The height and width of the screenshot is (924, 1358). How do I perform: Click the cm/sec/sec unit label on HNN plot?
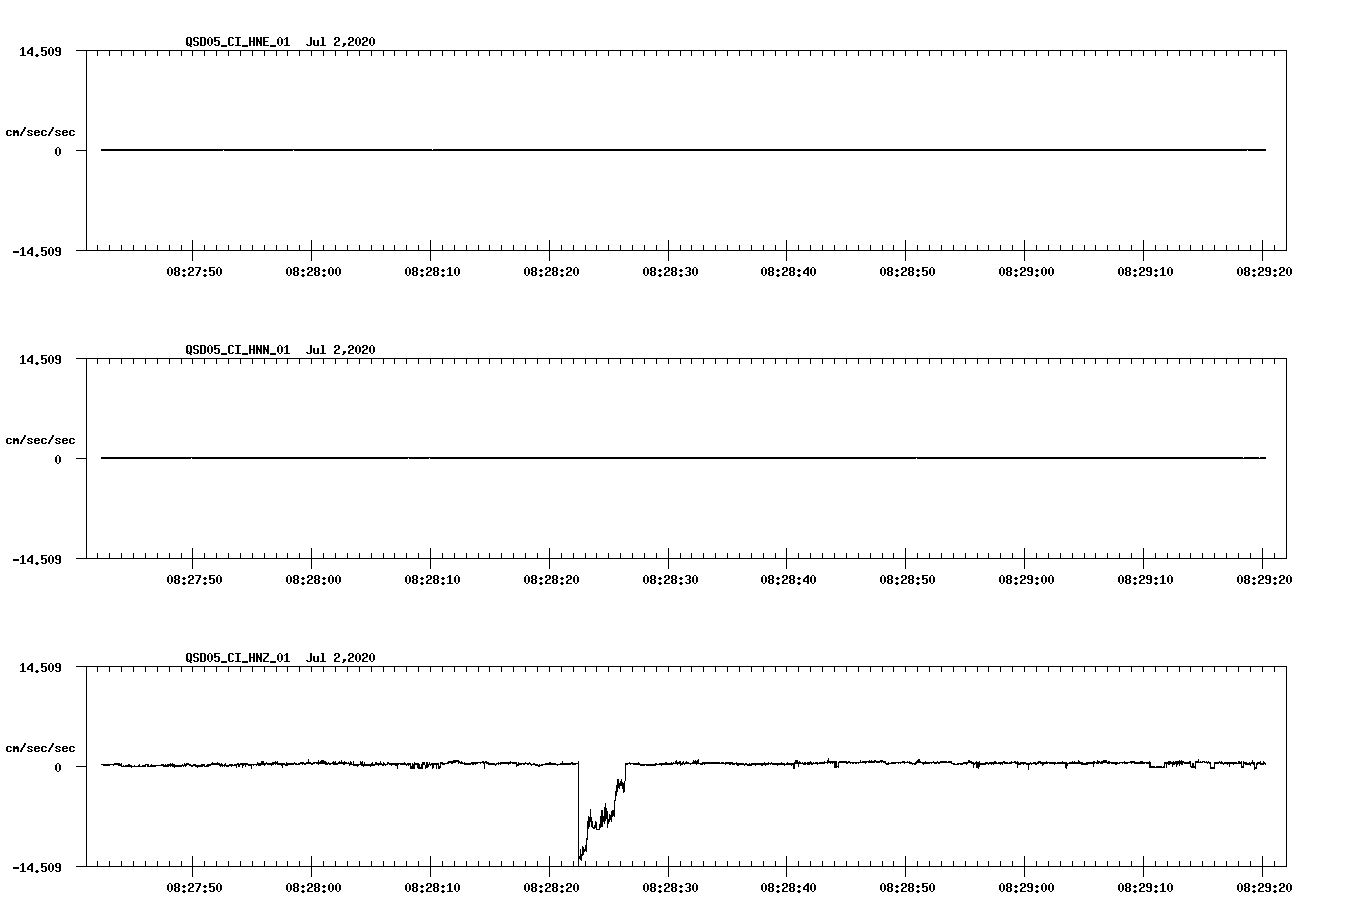click(x=41, y=440)
